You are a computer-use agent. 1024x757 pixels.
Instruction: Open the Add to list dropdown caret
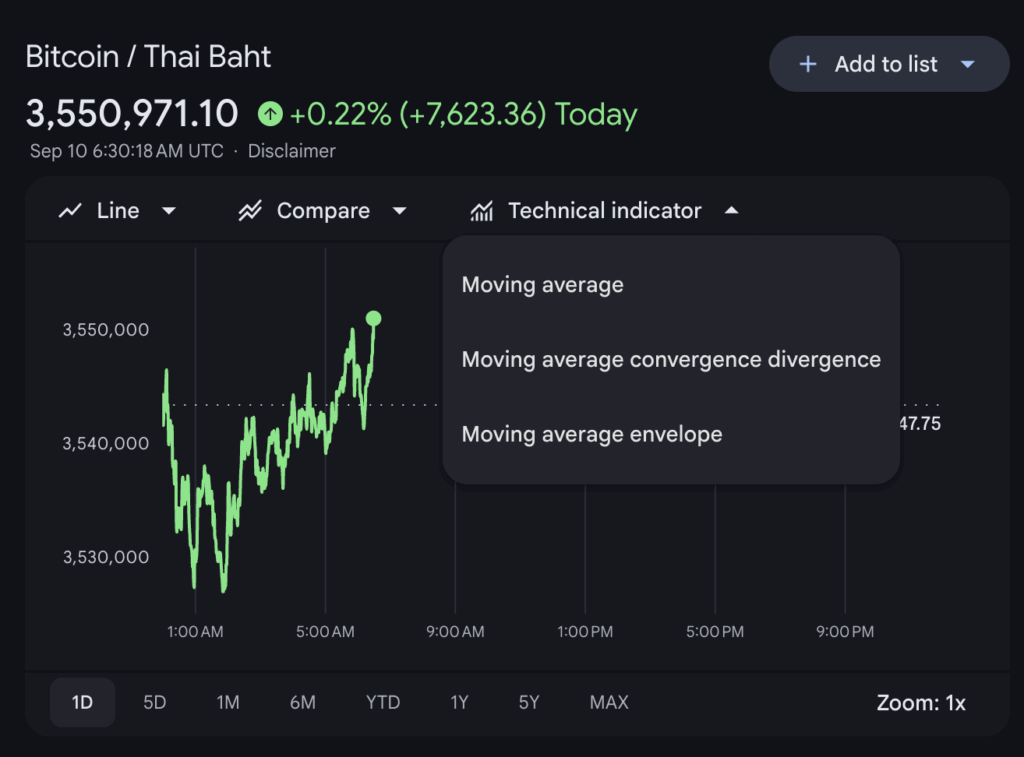coord(967,64)
